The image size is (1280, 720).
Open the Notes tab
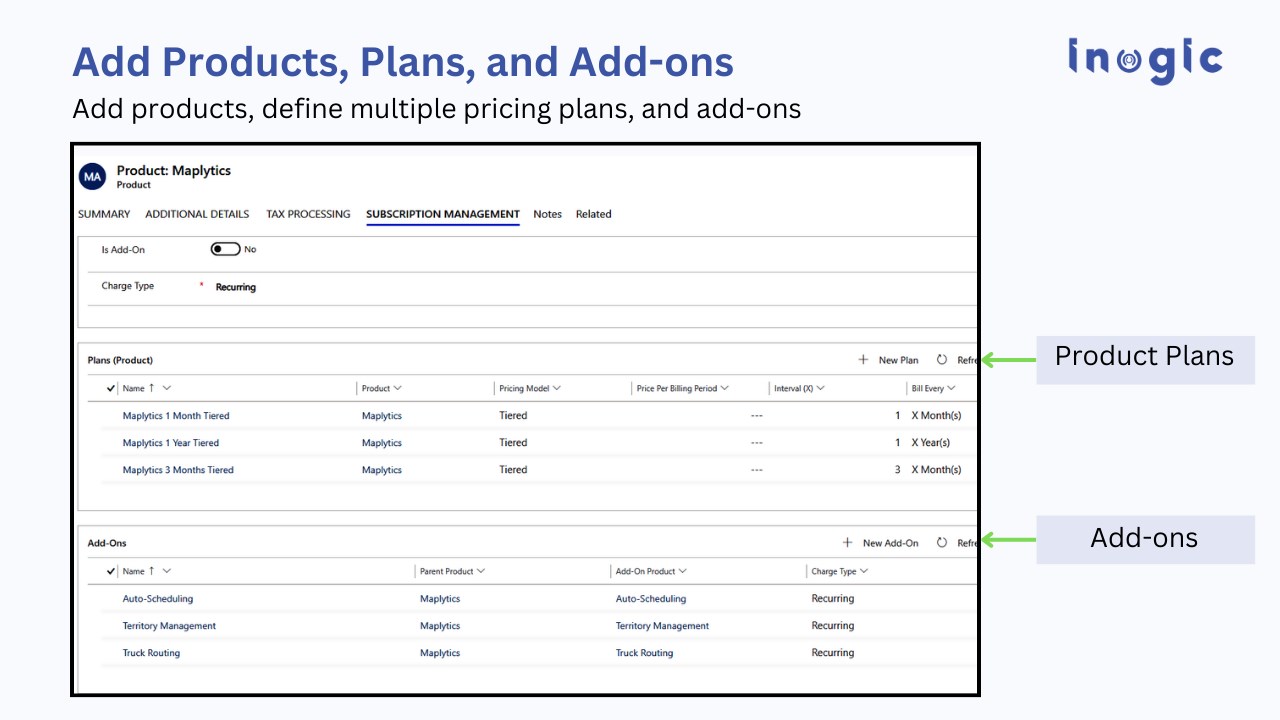click(x=547, y=214)
